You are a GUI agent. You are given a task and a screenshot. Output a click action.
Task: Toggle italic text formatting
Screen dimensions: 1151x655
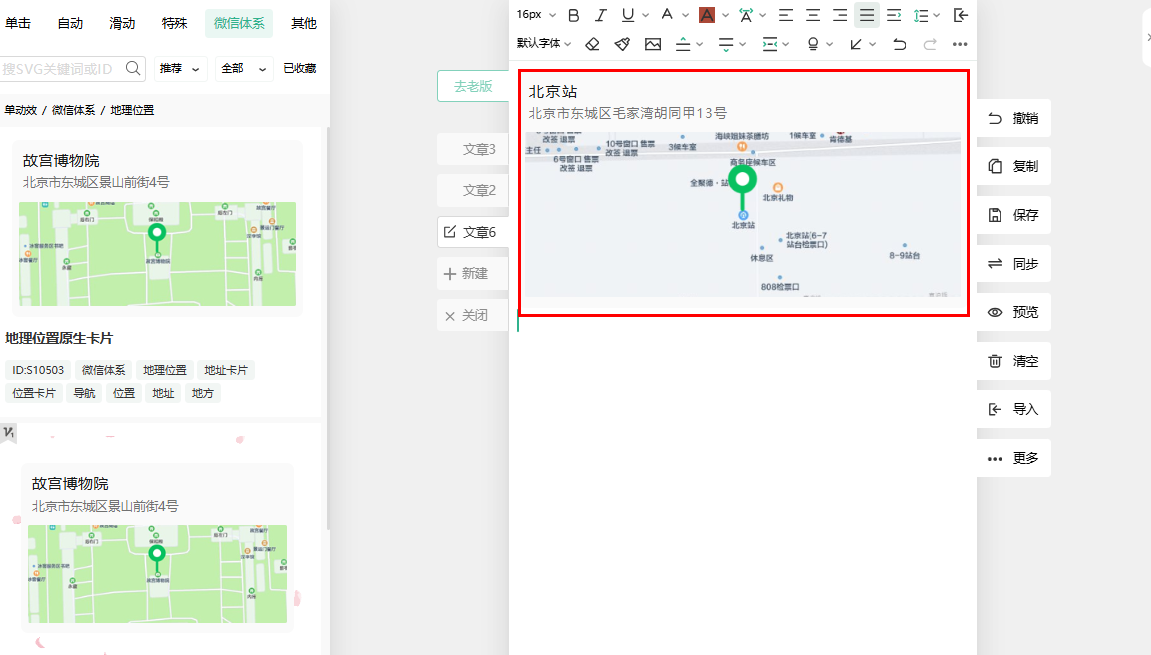[x=601, y=15]
